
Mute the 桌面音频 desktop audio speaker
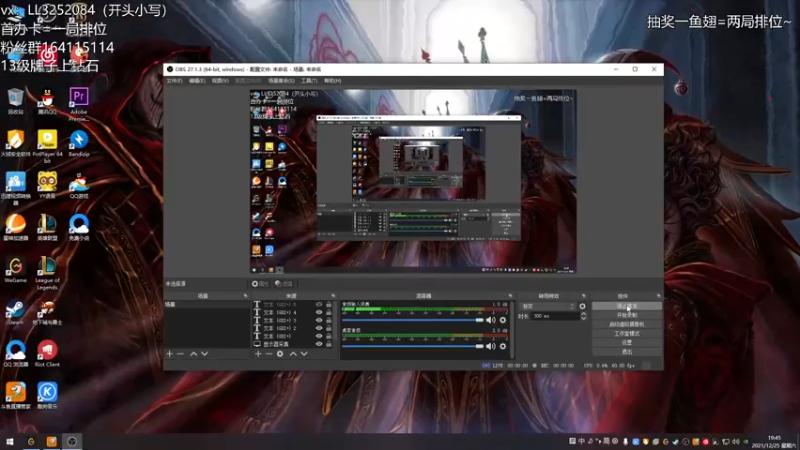pyautogui.click(x=490, y=346)
